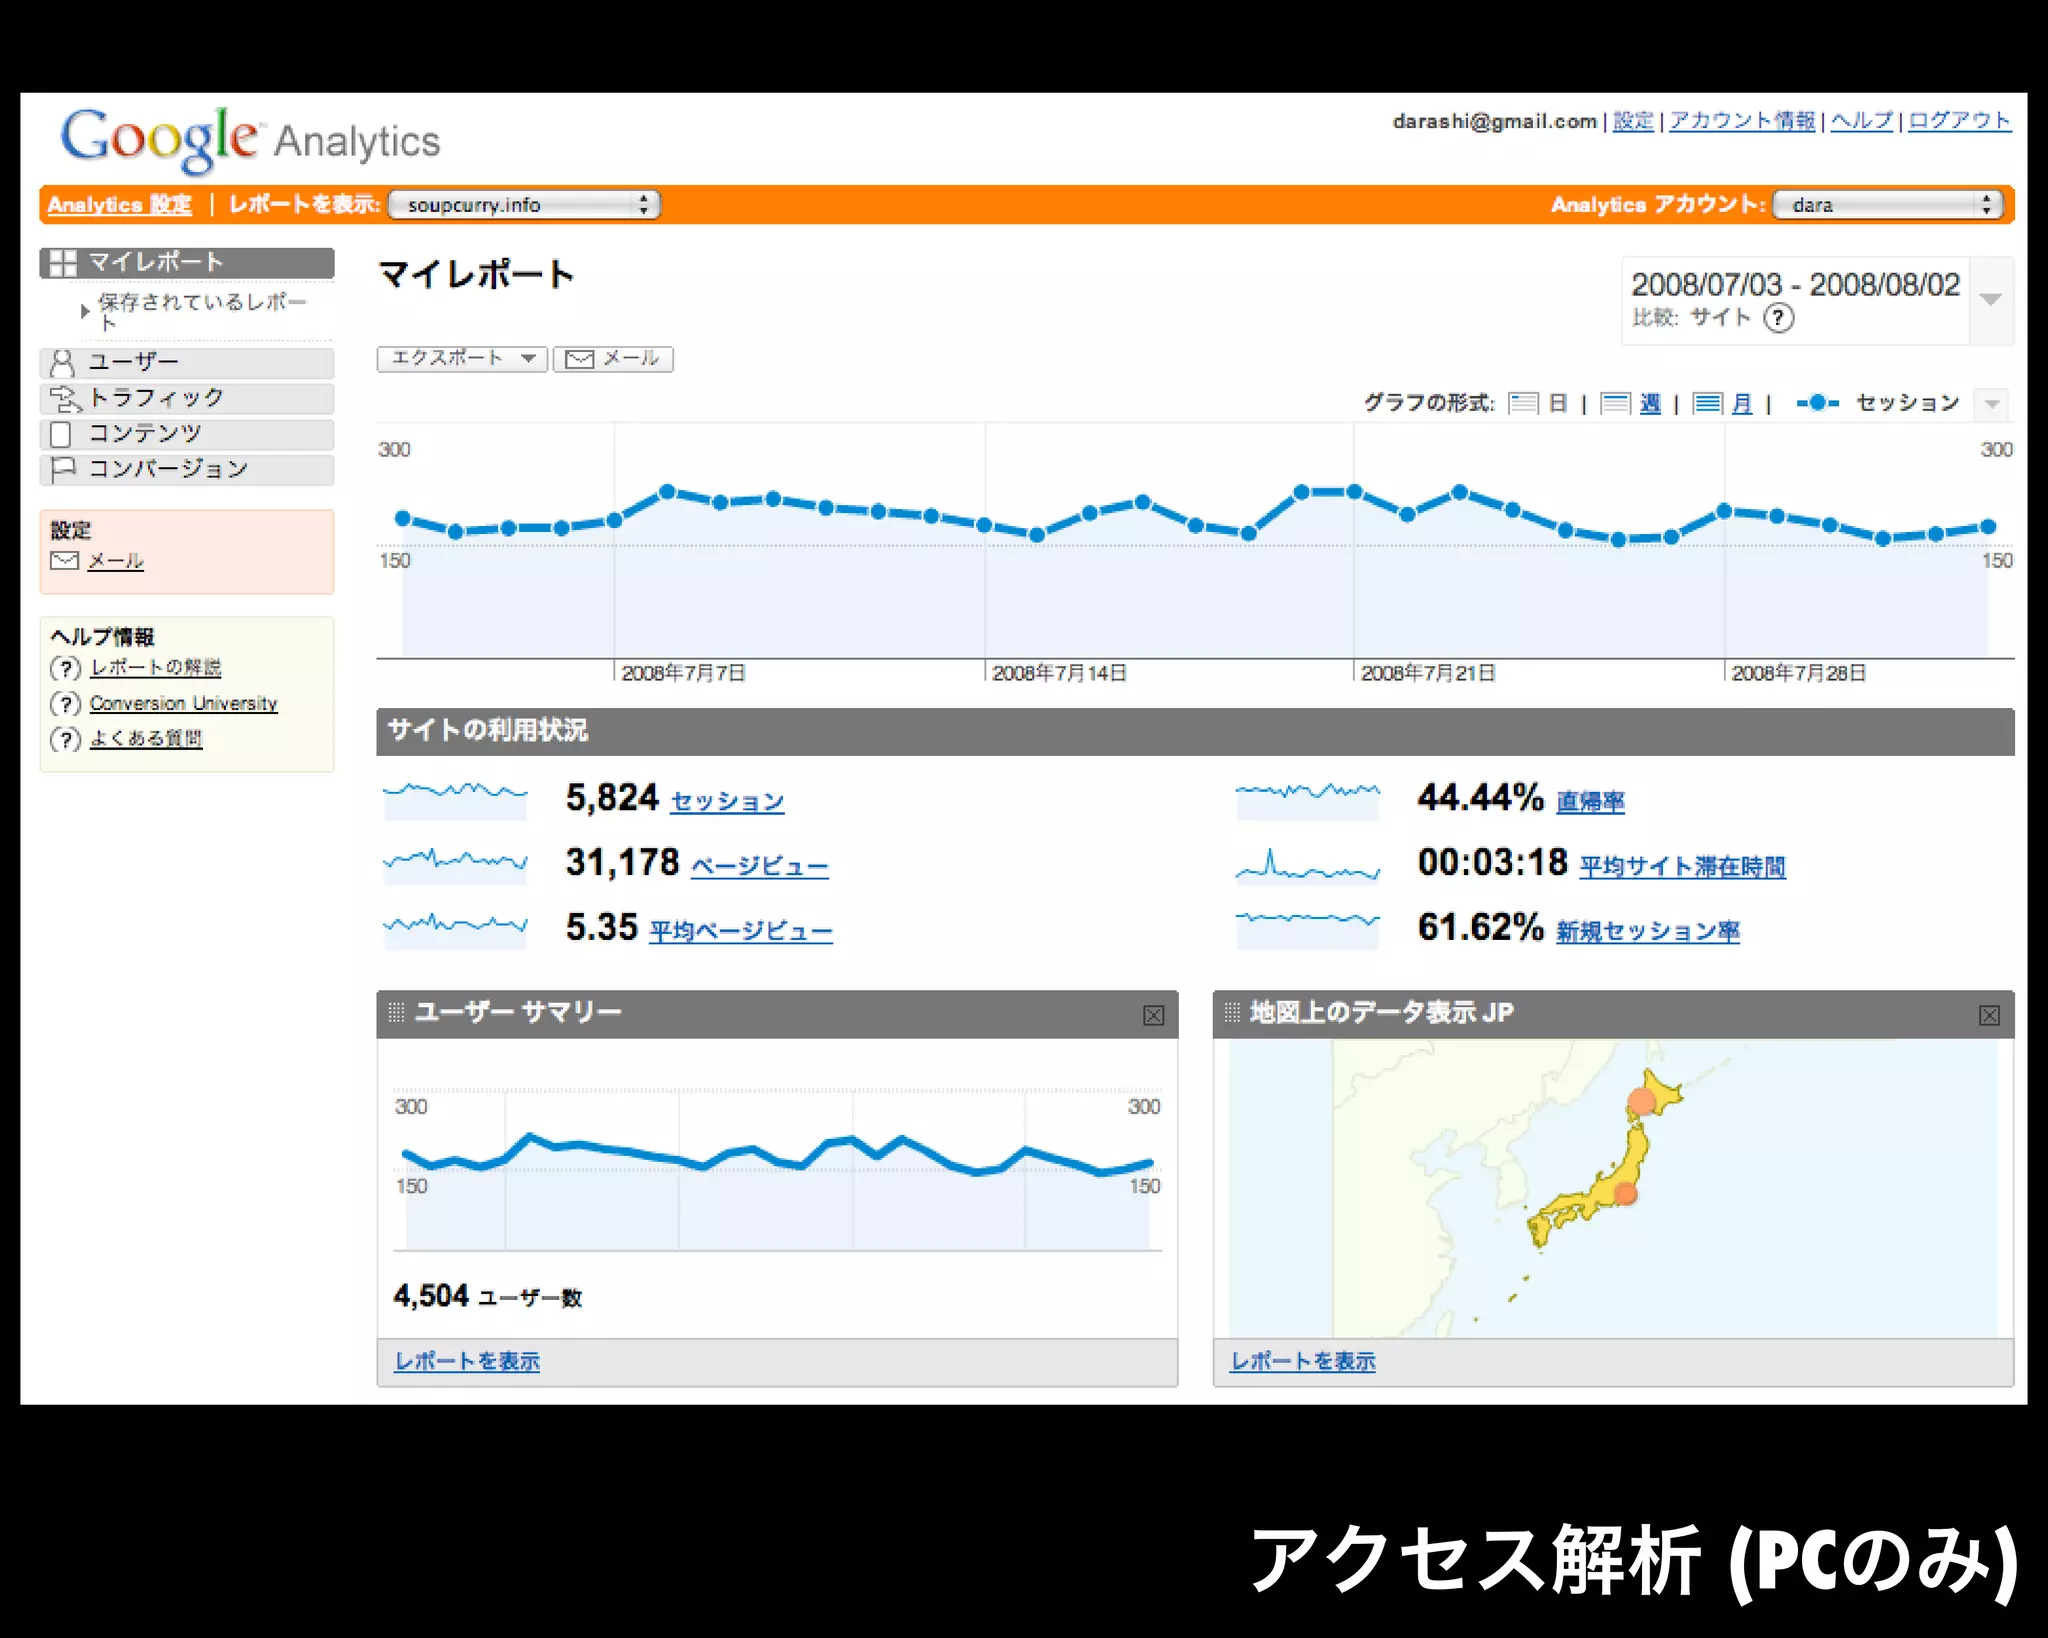
Task: Select コンテンツ in the sidebar menu
Action: 187,434
